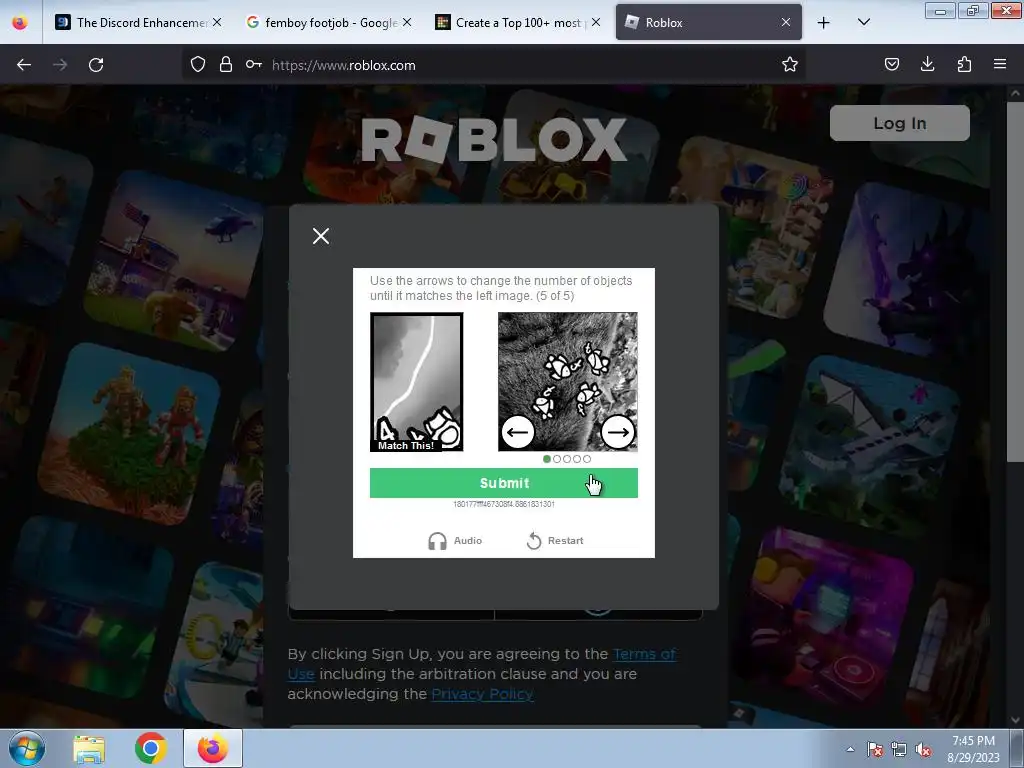Screen dimensions: 1024x768
Task: Click the padlock site information icon
Action: [226, 64]
